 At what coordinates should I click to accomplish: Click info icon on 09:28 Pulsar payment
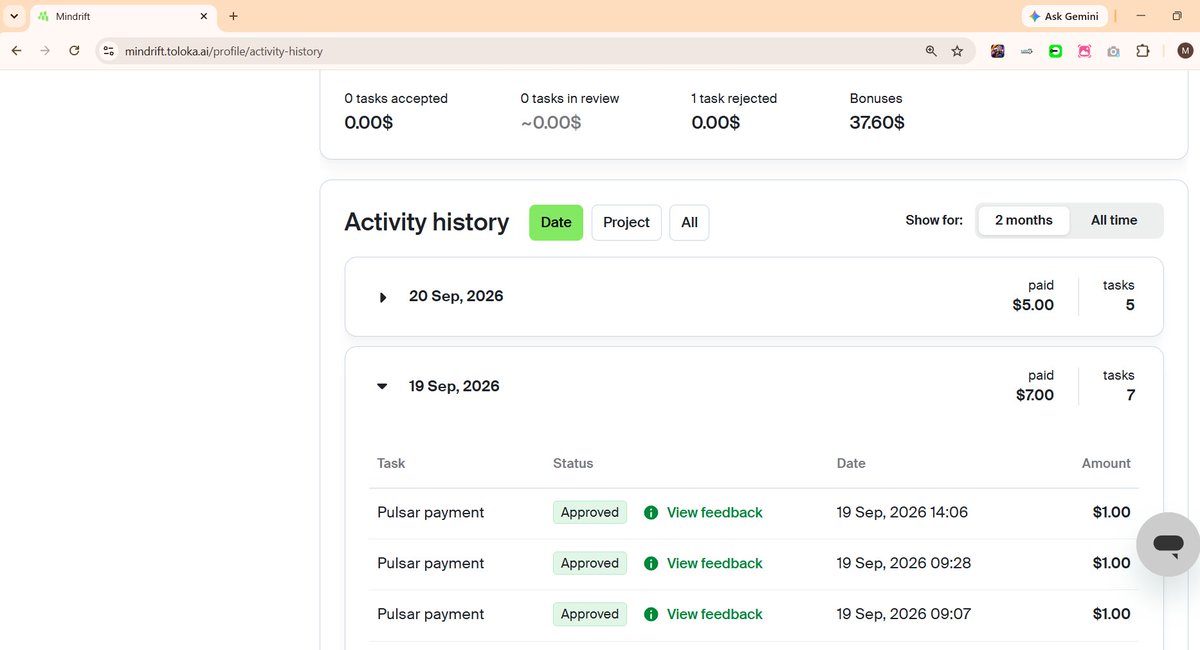click(x=651, y=564)
